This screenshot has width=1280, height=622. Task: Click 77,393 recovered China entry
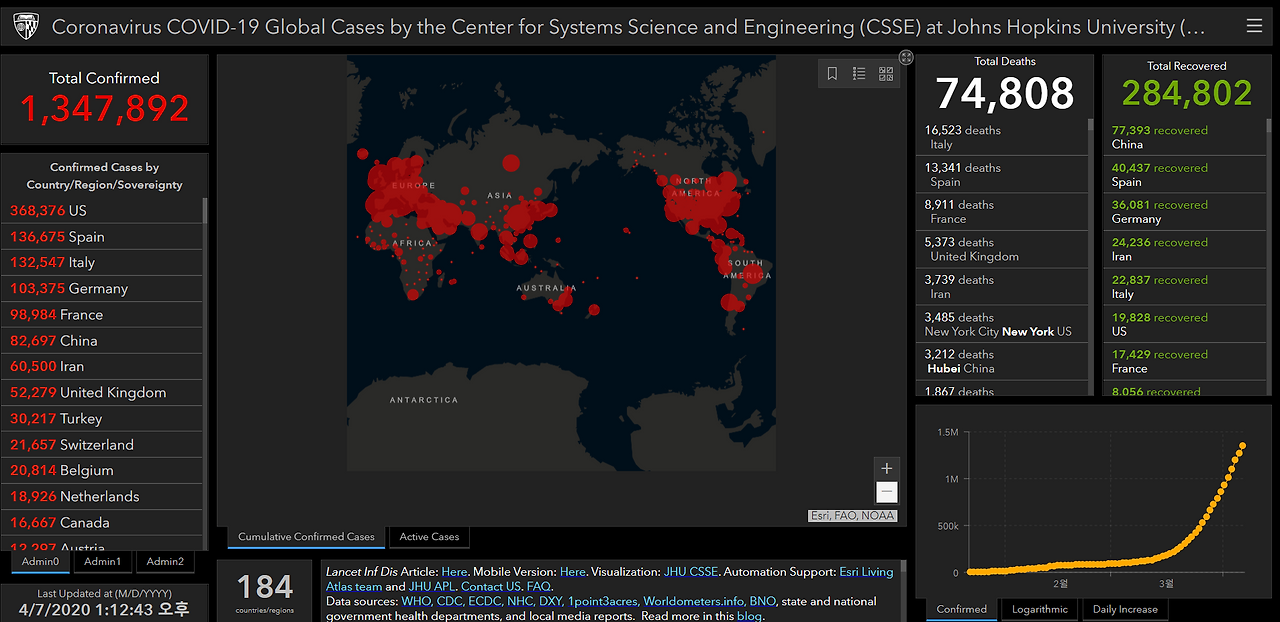coord(1187,137)
